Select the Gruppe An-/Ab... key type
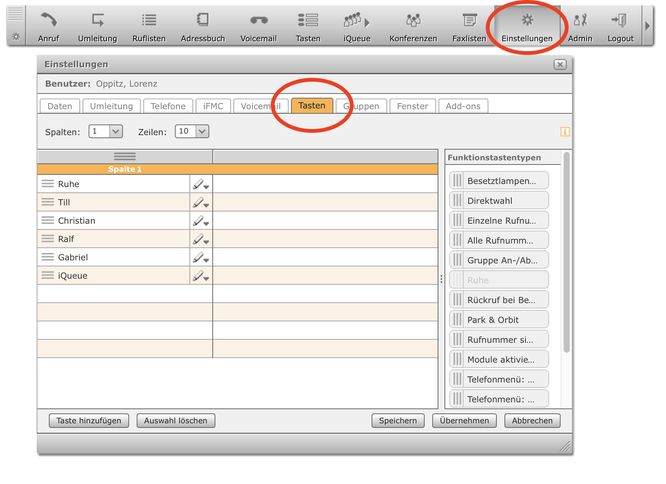Viewport: 666px width, 484px height. tap(499, 260)
